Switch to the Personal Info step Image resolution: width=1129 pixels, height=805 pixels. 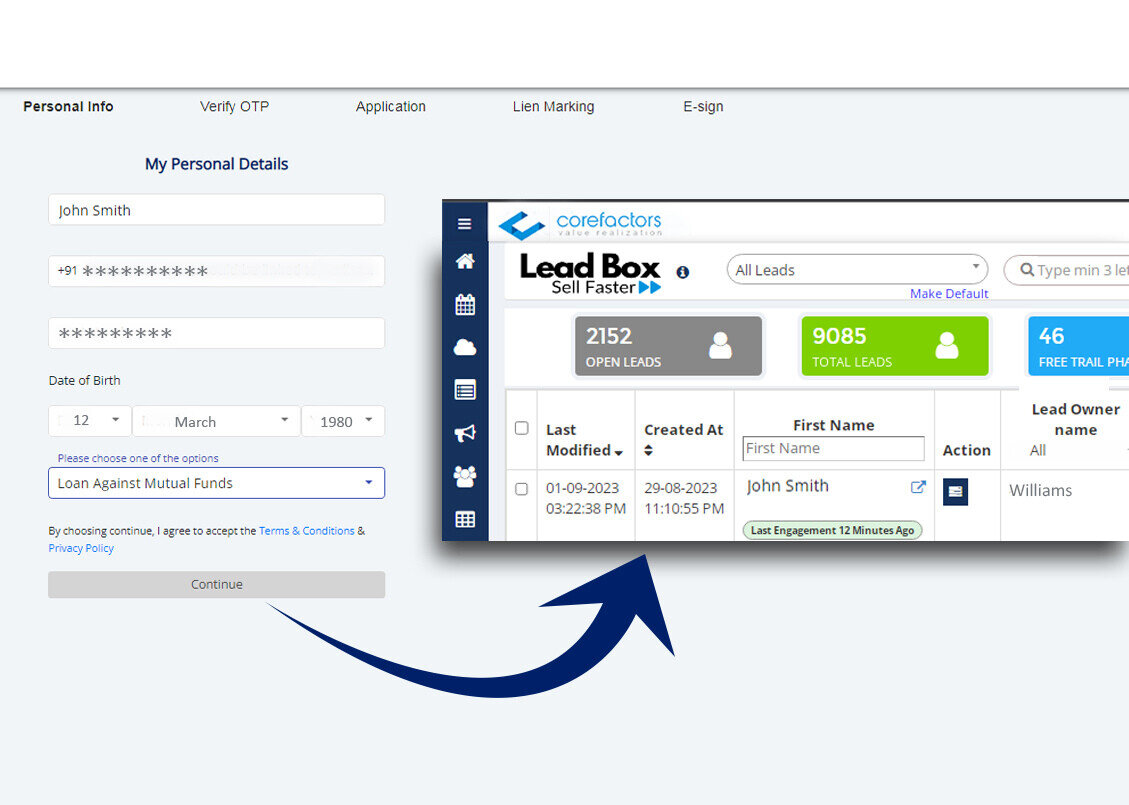pyautogui.click(x=68, y=107)
